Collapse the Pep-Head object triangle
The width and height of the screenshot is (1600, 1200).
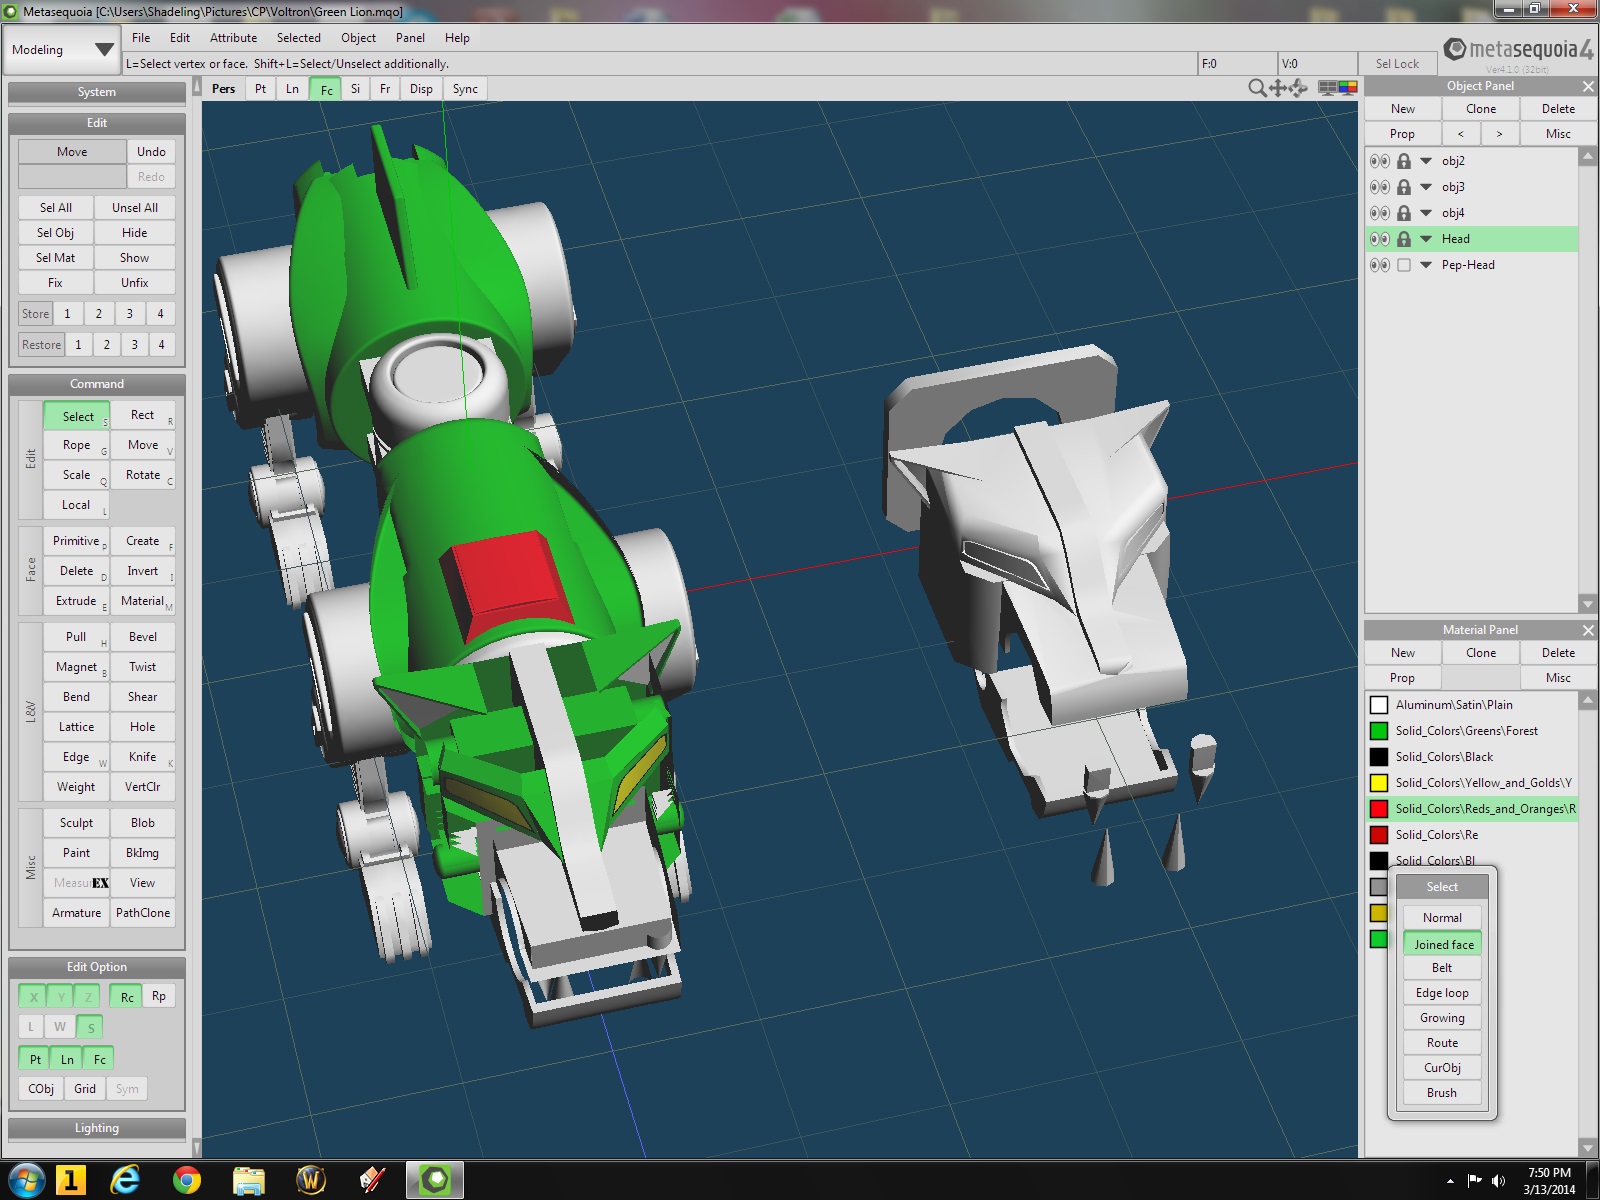tap(1427, 265)
